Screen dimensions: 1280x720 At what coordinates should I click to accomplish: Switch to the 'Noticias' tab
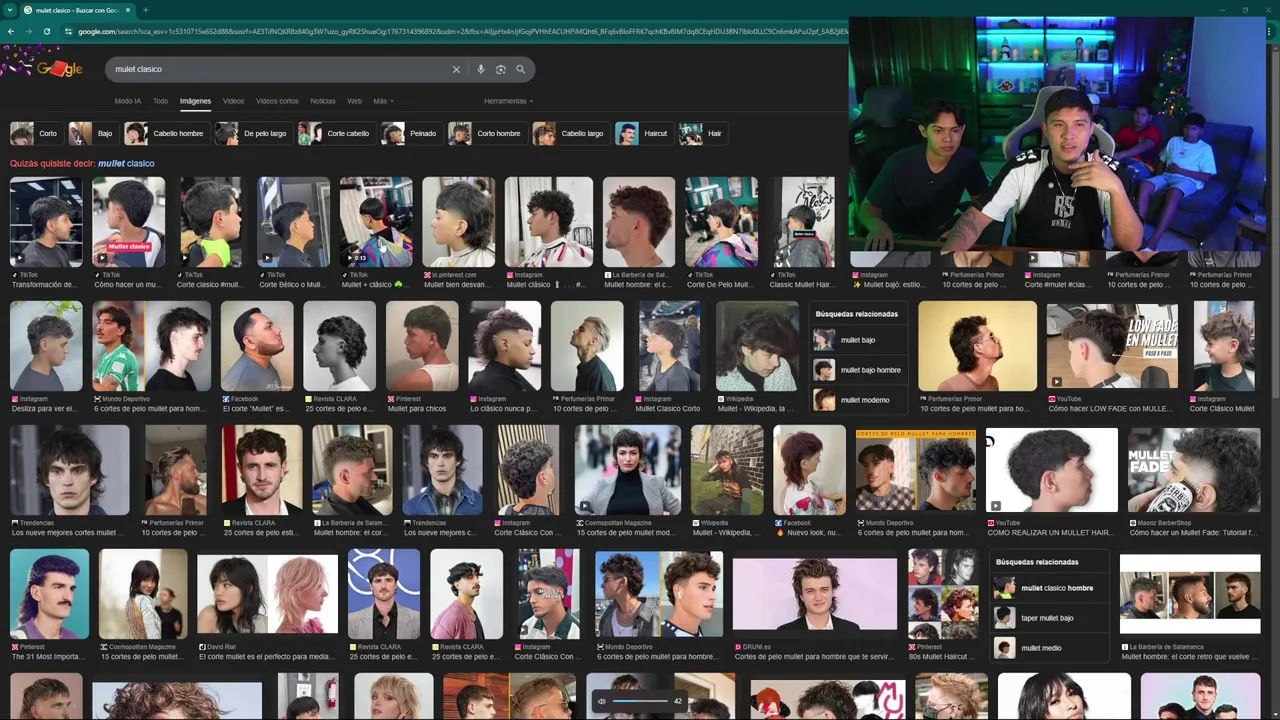pos(323,101)
